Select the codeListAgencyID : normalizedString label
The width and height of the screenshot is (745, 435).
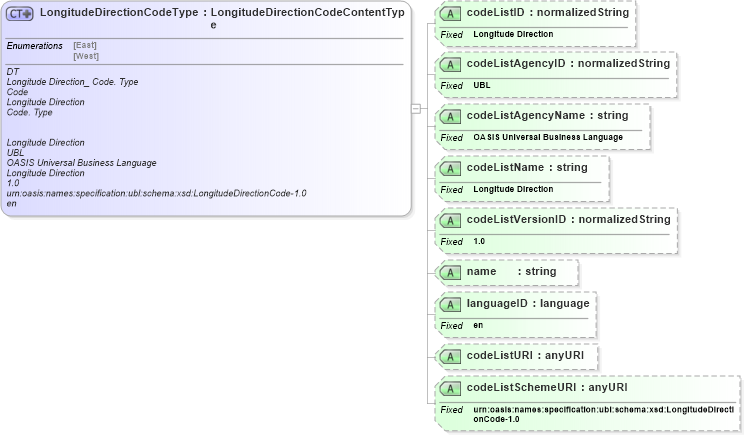[568, 63]
